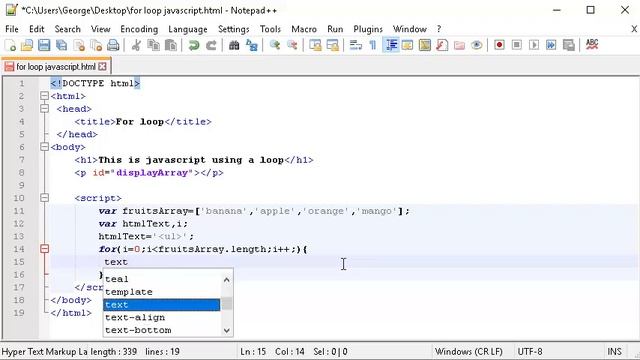The width and height of the screenshot is (640, 360).
Task: Open the Encoding menu
Action: [139, 29]
